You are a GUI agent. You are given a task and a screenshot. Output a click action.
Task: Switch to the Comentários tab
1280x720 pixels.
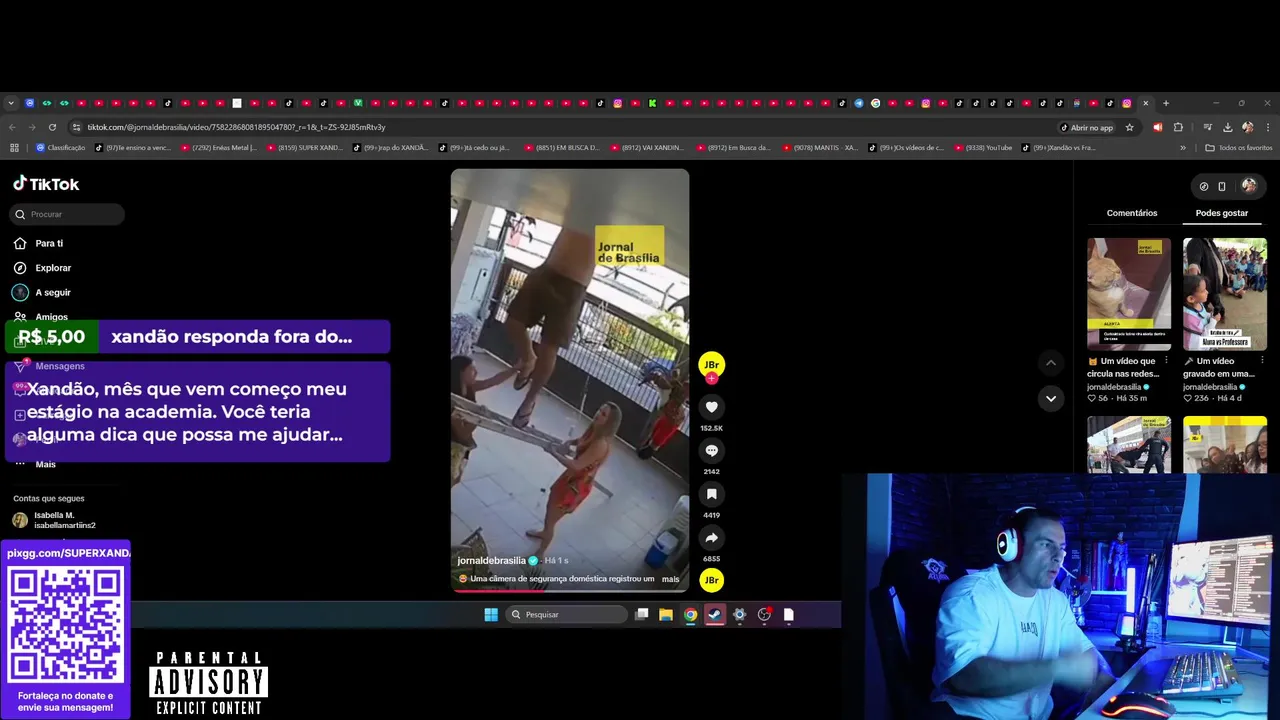[1132, 213]
